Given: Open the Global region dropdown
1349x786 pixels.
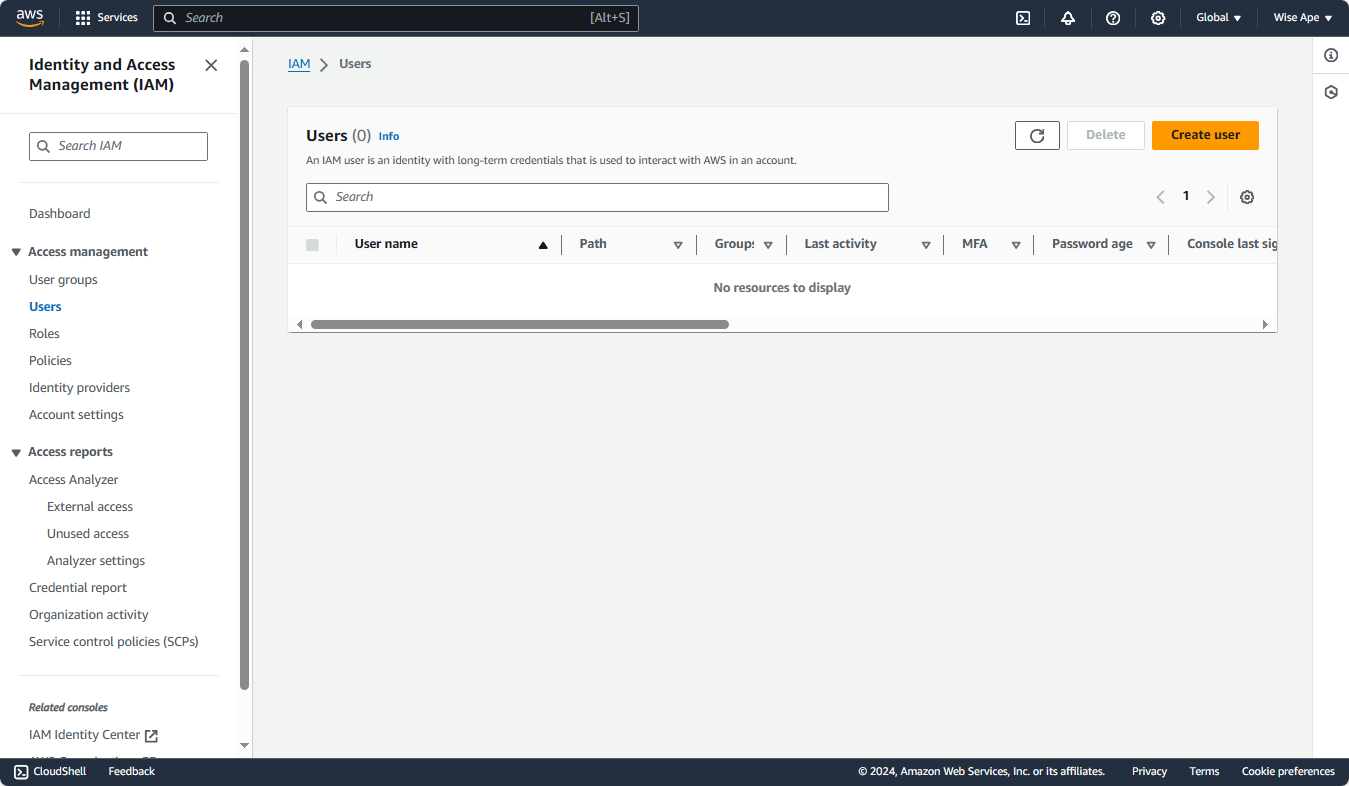Looking at the screenshot, I should pos(1219,18).
